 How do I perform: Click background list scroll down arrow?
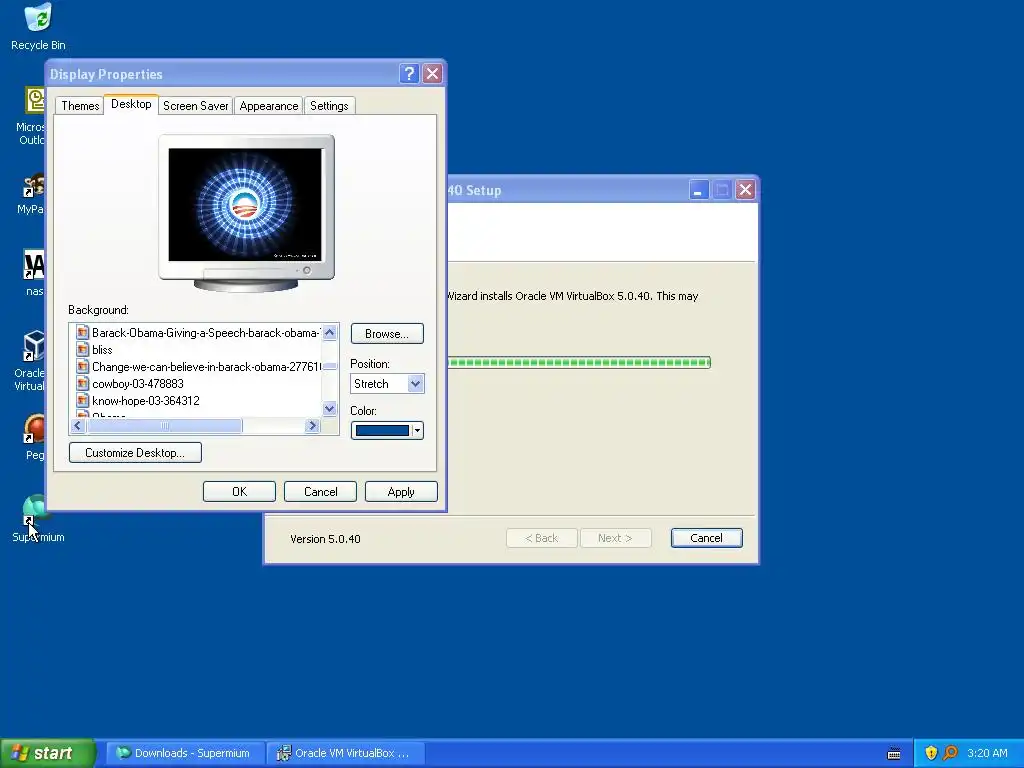[330, 409]
